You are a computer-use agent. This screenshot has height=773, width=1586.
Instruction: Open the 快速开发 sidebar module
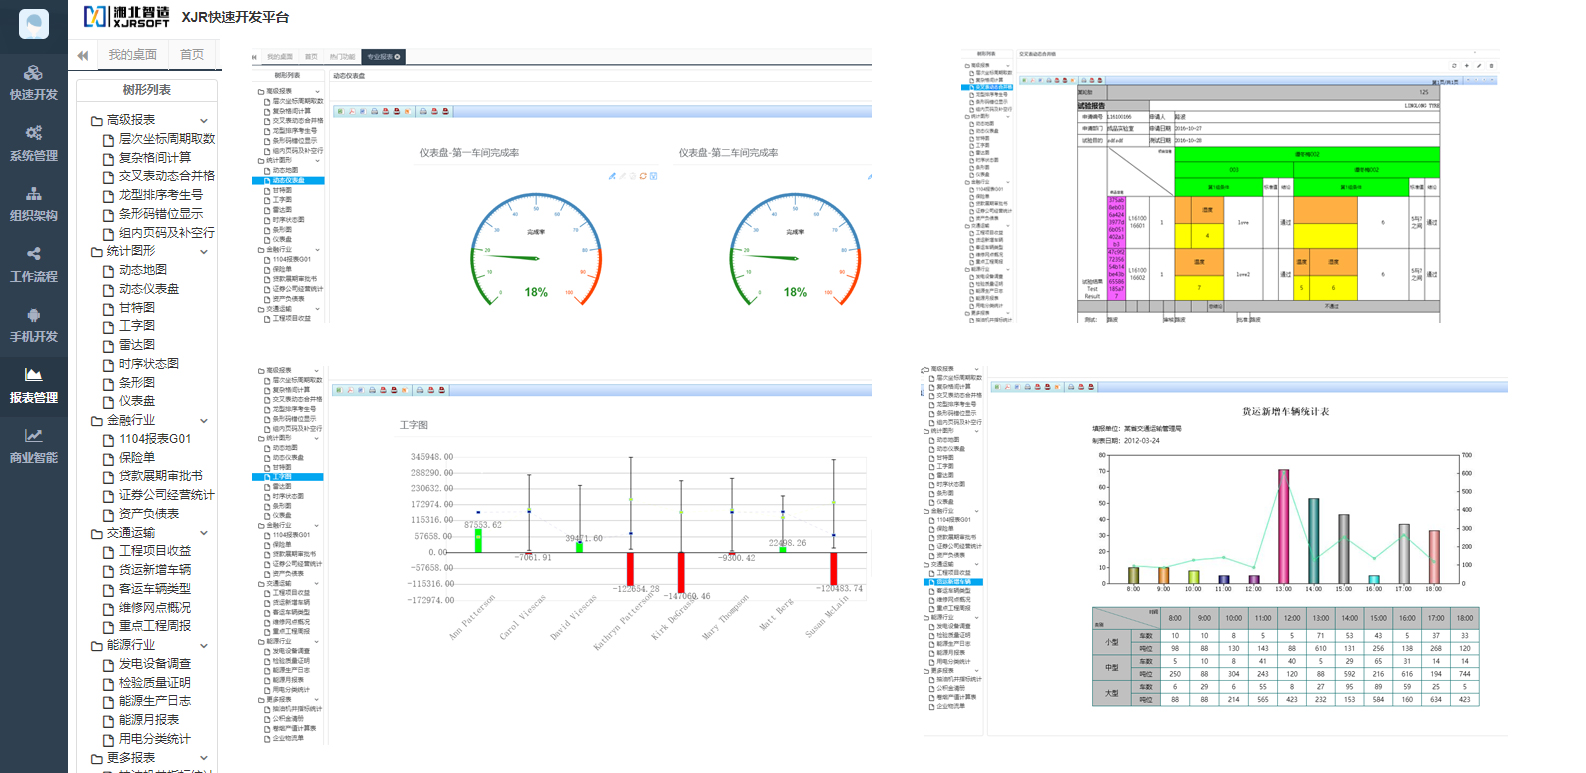34,83
